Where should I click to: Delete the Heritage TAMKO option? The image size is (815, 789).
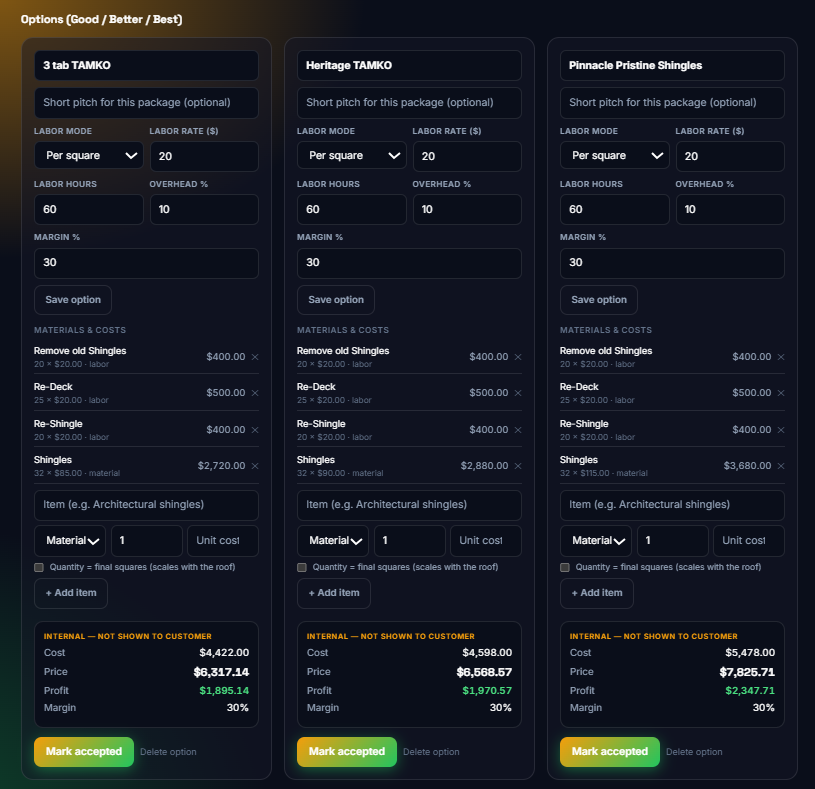click(431, 752)
